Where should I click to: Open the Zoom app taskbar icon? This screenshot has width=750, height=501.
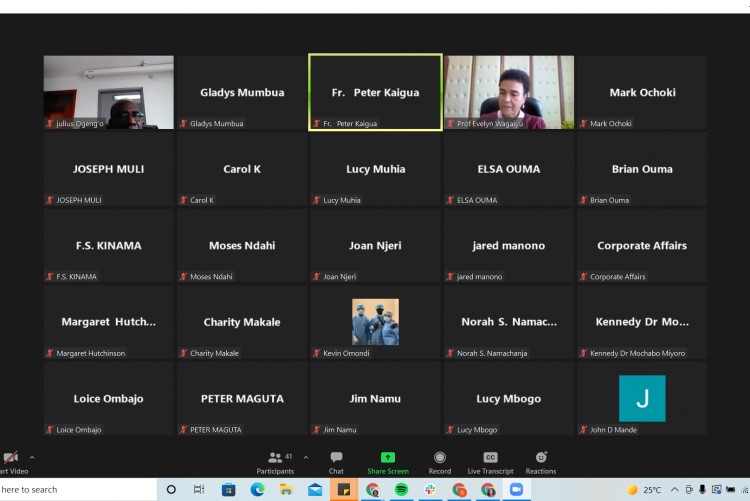coord(517,490)
